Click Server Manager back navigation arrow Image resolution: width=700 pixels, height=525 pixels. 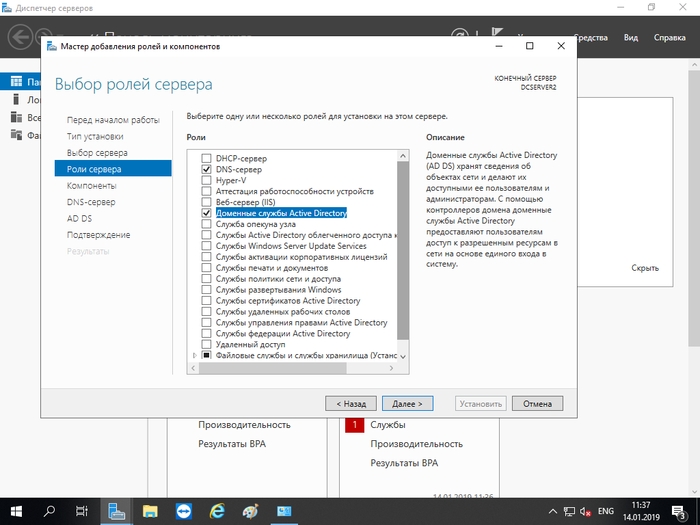click(20, 37)
